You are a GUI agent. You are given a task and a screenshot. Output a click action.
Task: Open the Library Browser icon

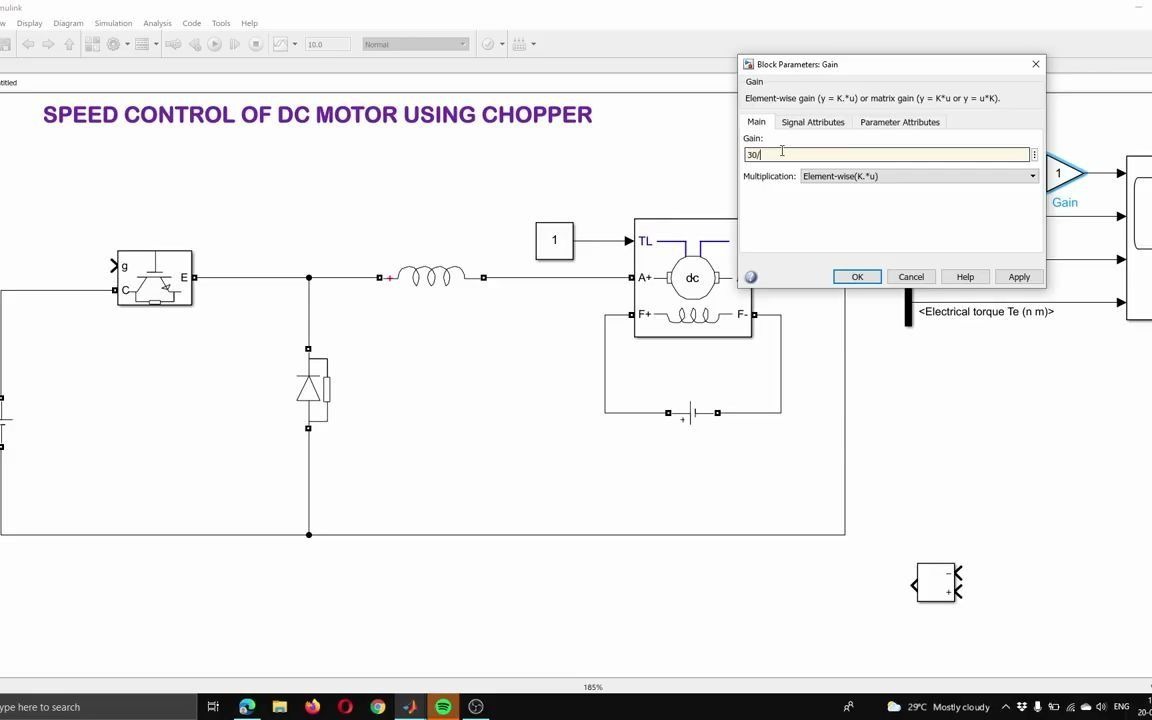92,44
